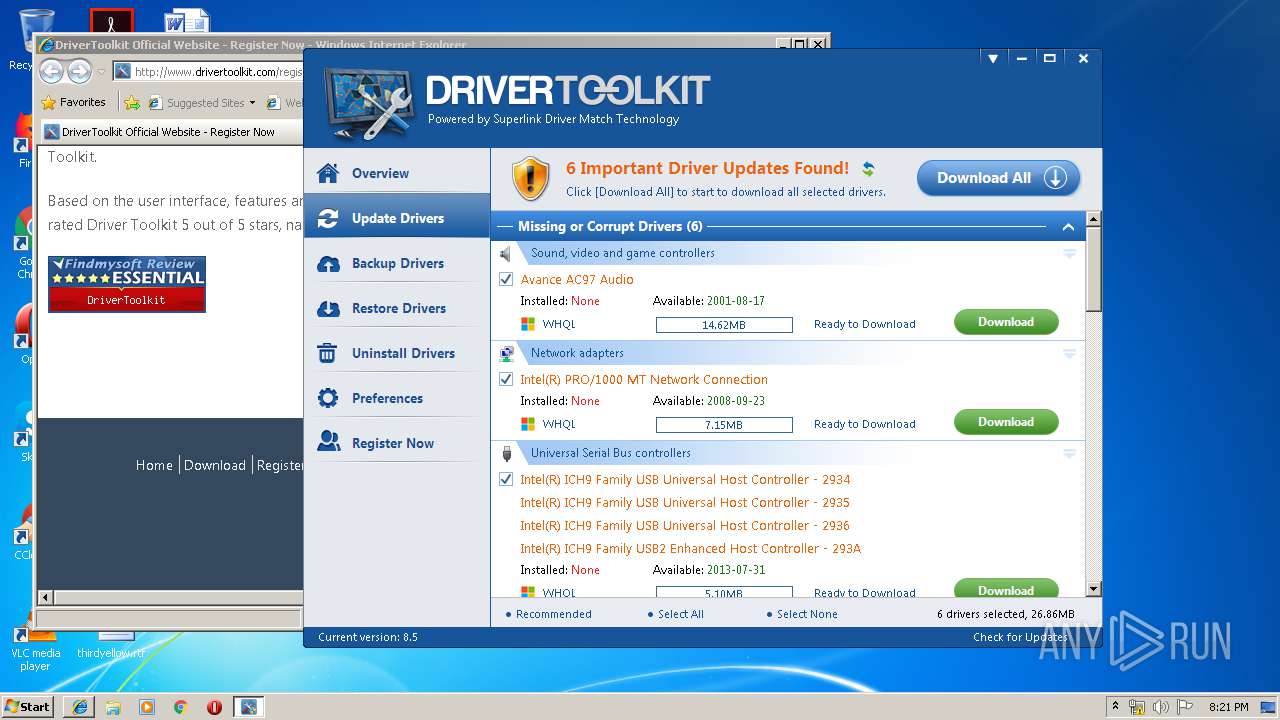The image size is (1280, 720).
Task: Open the Backup Drivers page
Action: (x=397, y=263)
